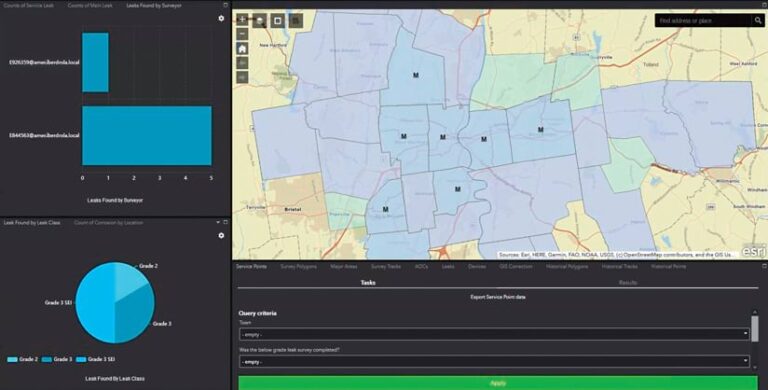Toggle Grade 3 legend entry
This screenshot has height=390, width=768.
point(57,360)
